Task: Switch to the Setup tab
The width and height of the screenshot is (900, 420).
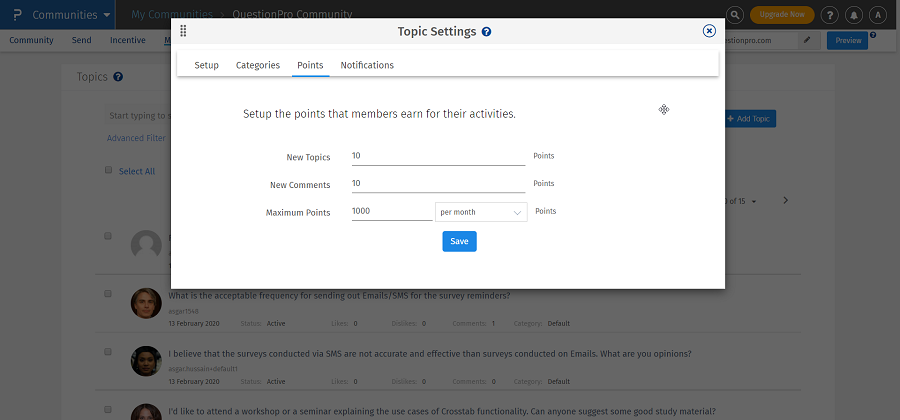Action: (x=207, y=65)
